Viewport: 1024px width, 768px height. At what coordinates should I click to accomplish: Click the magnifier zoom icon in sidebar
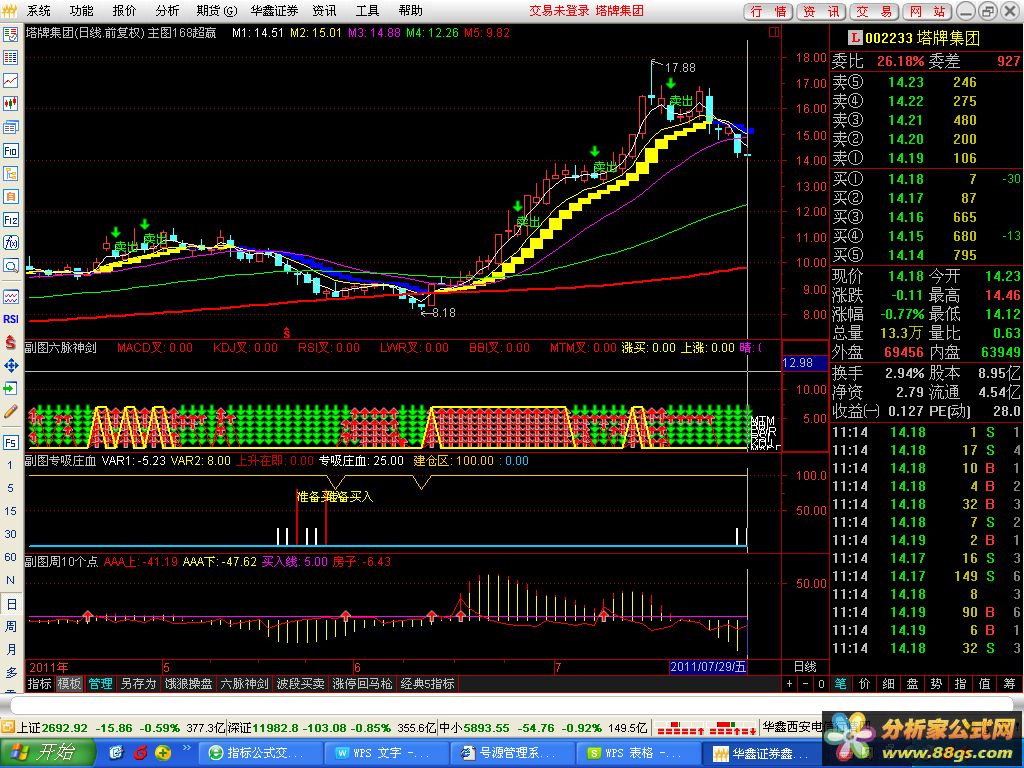pyautogui.click(x=10, y=266)
